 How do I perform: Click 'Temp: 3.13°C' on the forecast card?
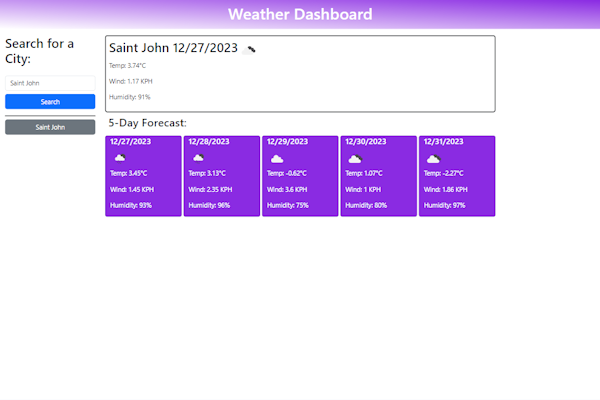207,173
